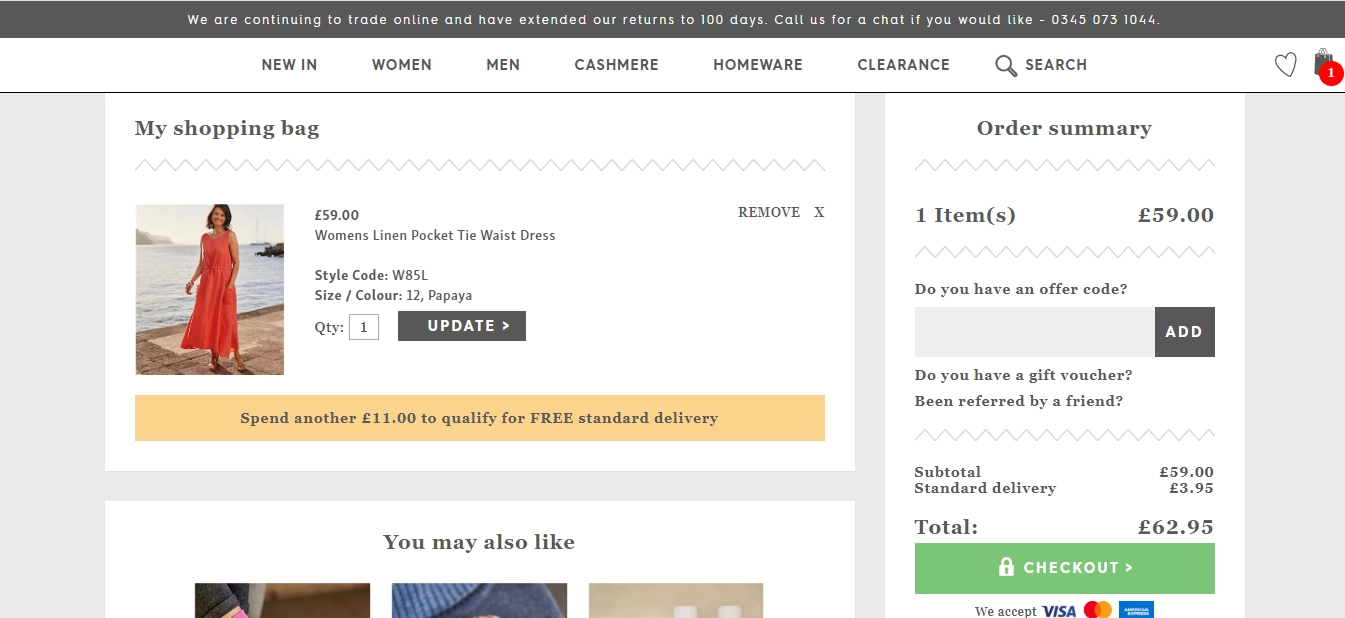The height and width of the screenshot is (618, 1345).
Task: Click the Visa payment logo
Action: pyautogui.click(x=1059, y=610)
